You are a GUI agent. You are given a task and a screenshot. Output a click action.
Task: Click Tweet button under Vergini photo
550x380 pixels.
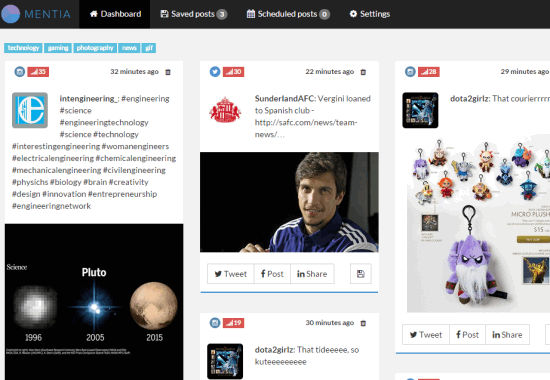pos(231,274)
